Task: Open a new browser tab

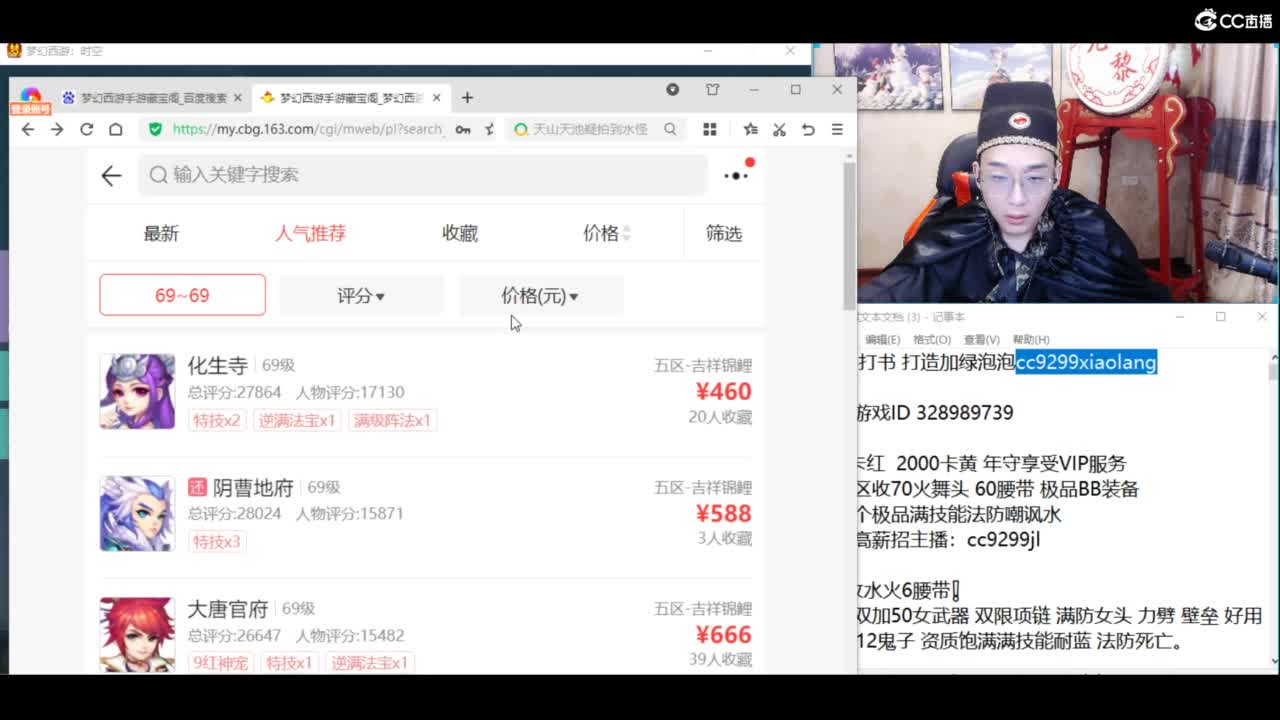Action: (x=467, y=97)
